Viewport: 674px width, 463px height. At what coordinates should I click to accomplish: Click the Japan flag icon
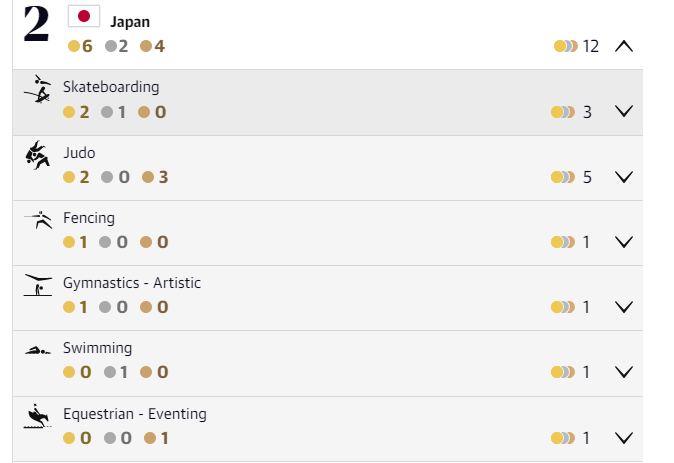83,17
